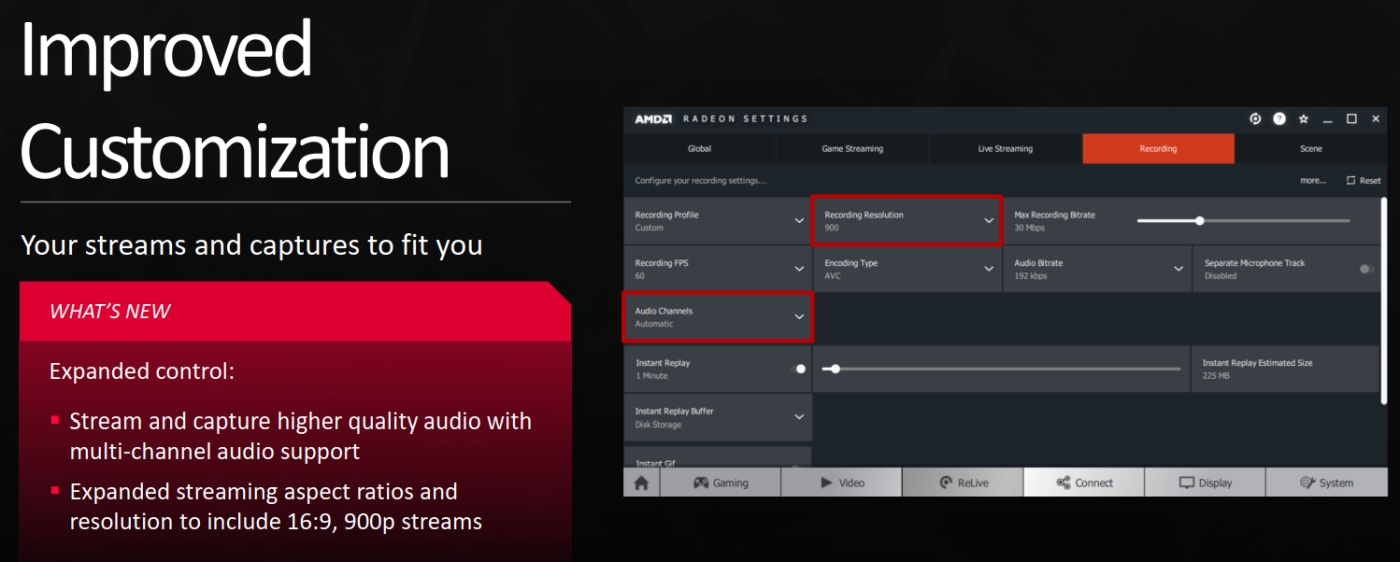
Task: Open the Display section
Action: tap(1205, 482)
